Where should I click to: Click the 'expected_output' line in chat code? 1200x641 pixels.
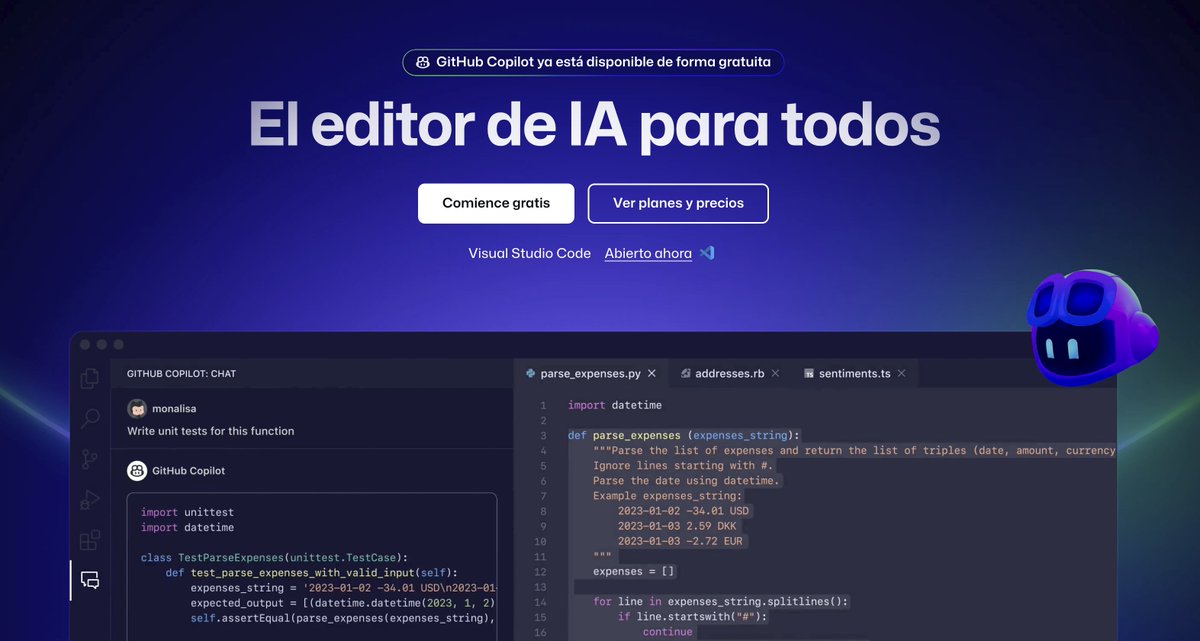pyautogui.click(x=343, y=603)
